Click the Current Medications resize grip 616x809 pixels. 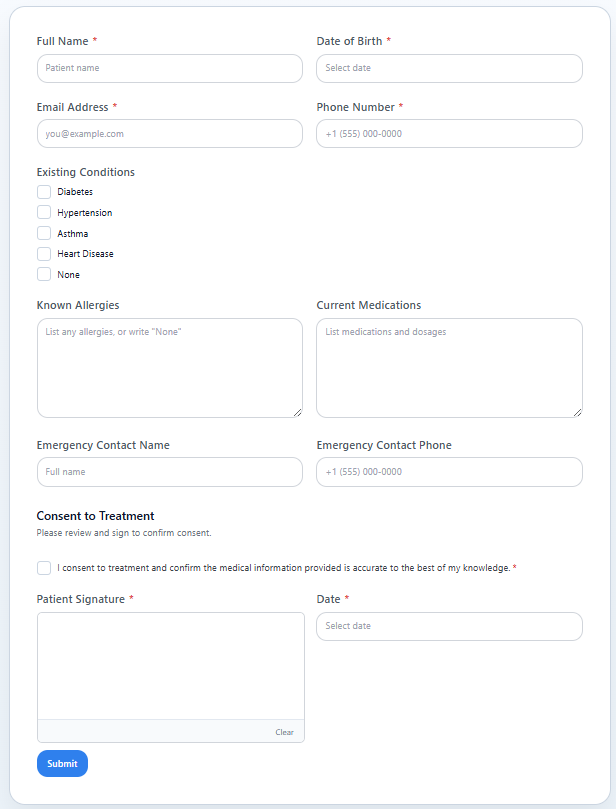click(578, 412)
